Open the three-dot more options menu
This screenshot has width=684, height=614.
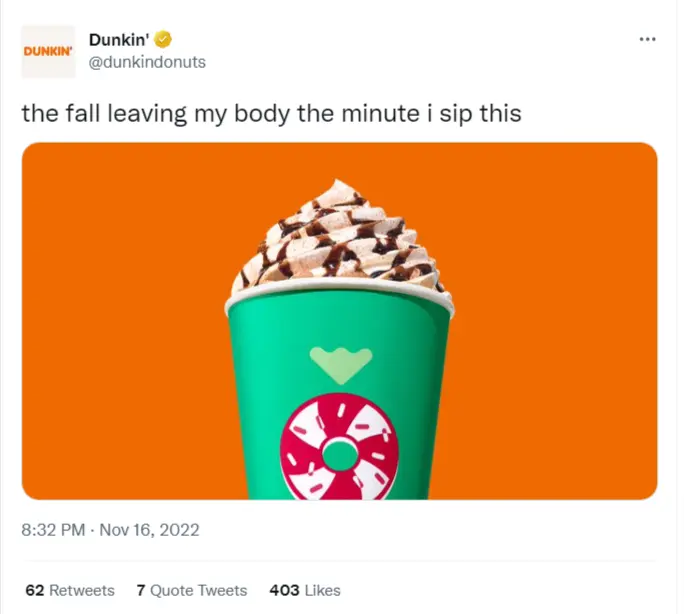pyautogui.click(x=647, y=39)
